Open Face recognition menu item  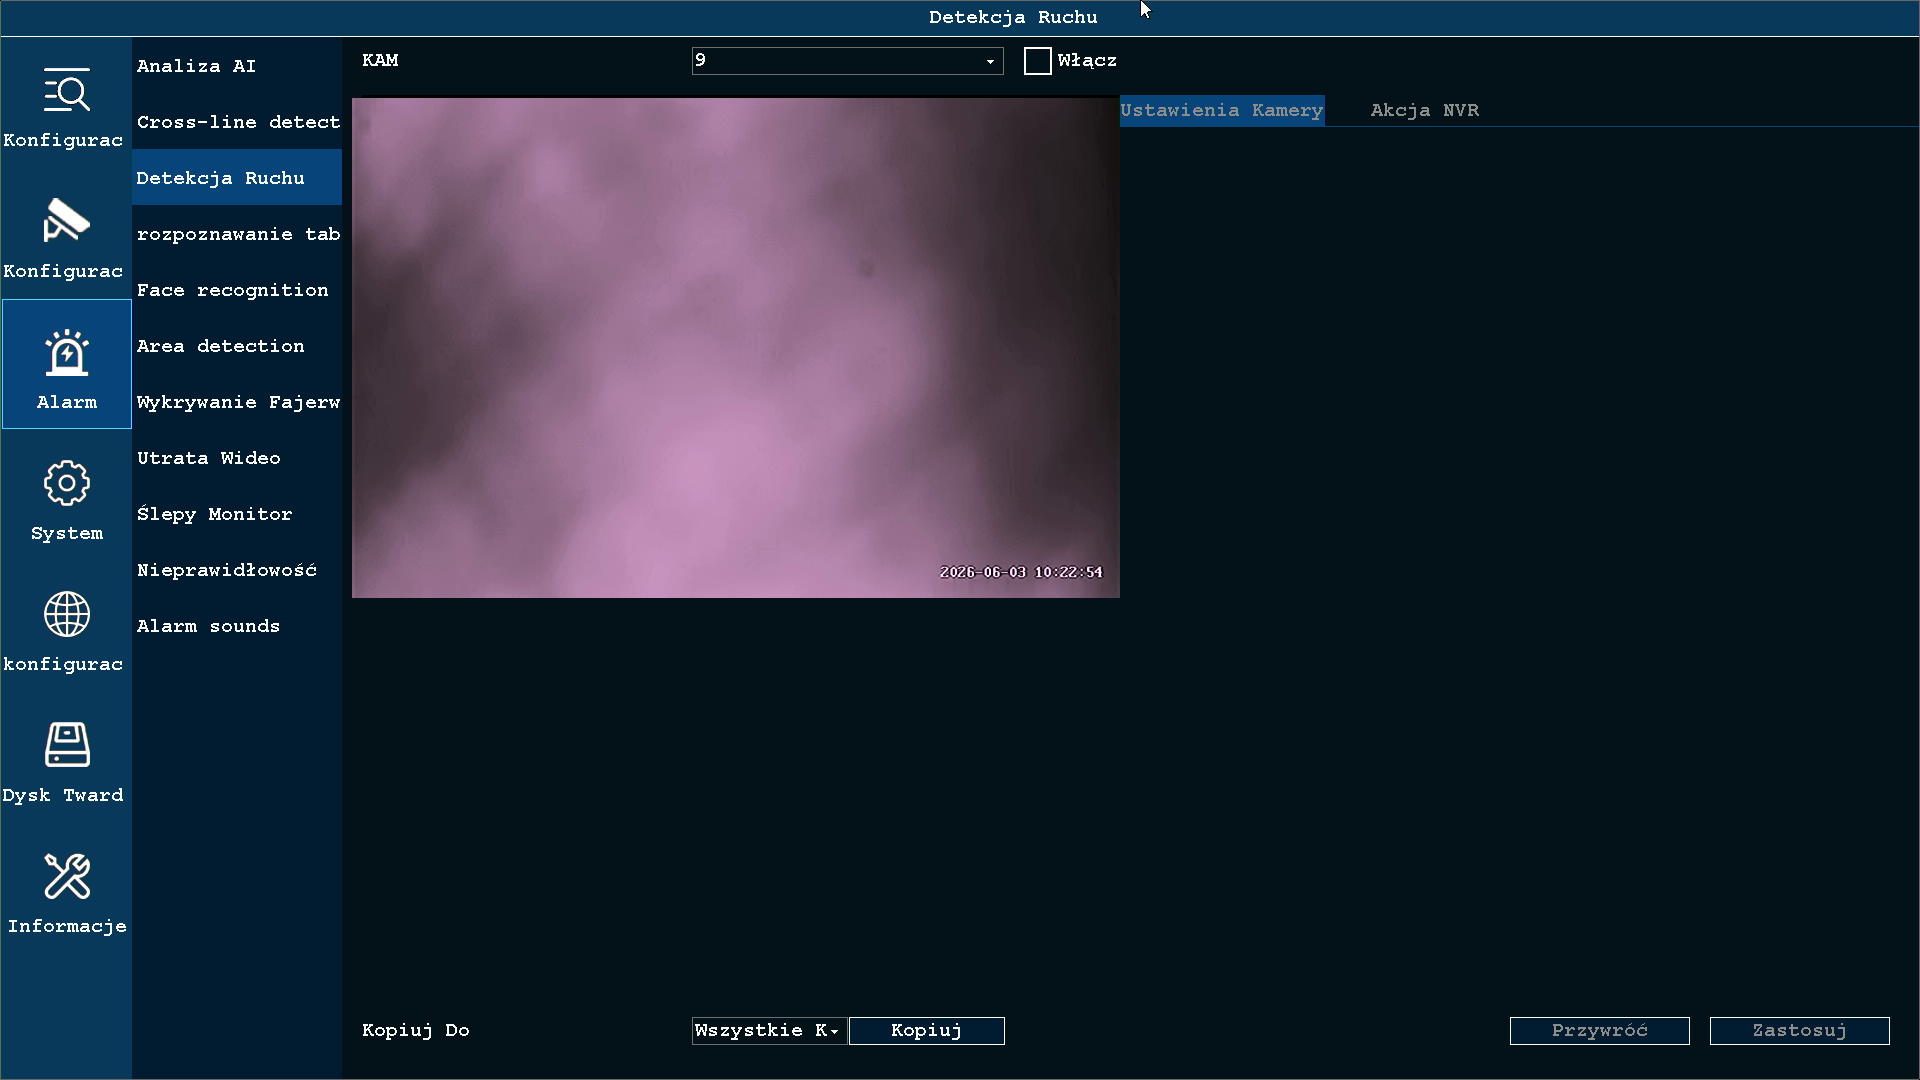tap(237, 290)
